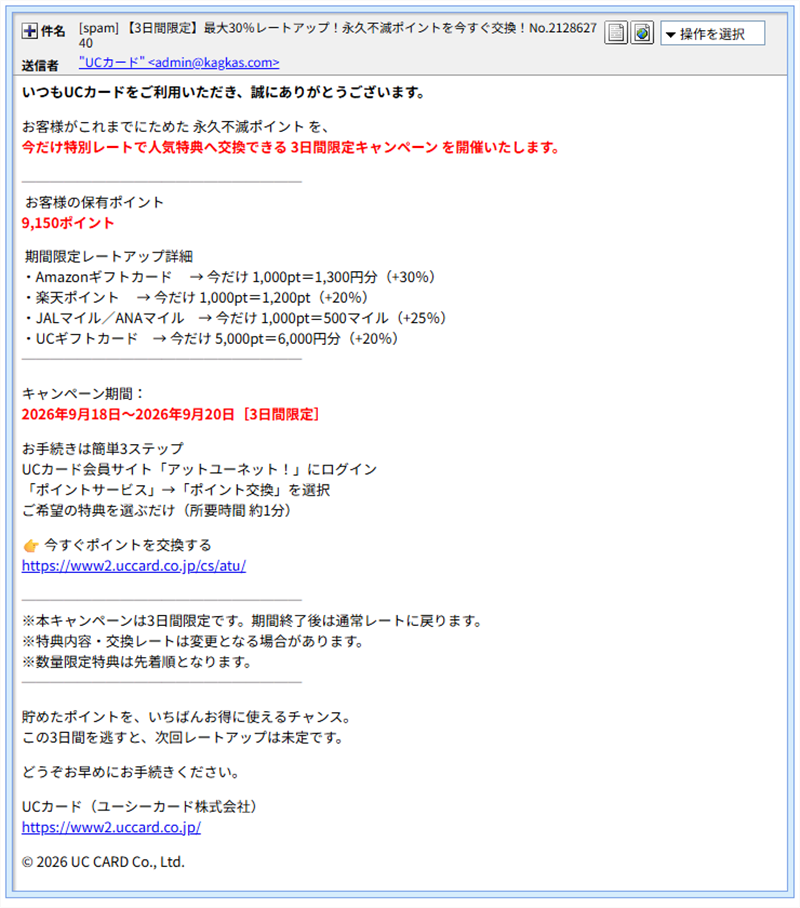Open the 操作を選択 dropdown

713,34
